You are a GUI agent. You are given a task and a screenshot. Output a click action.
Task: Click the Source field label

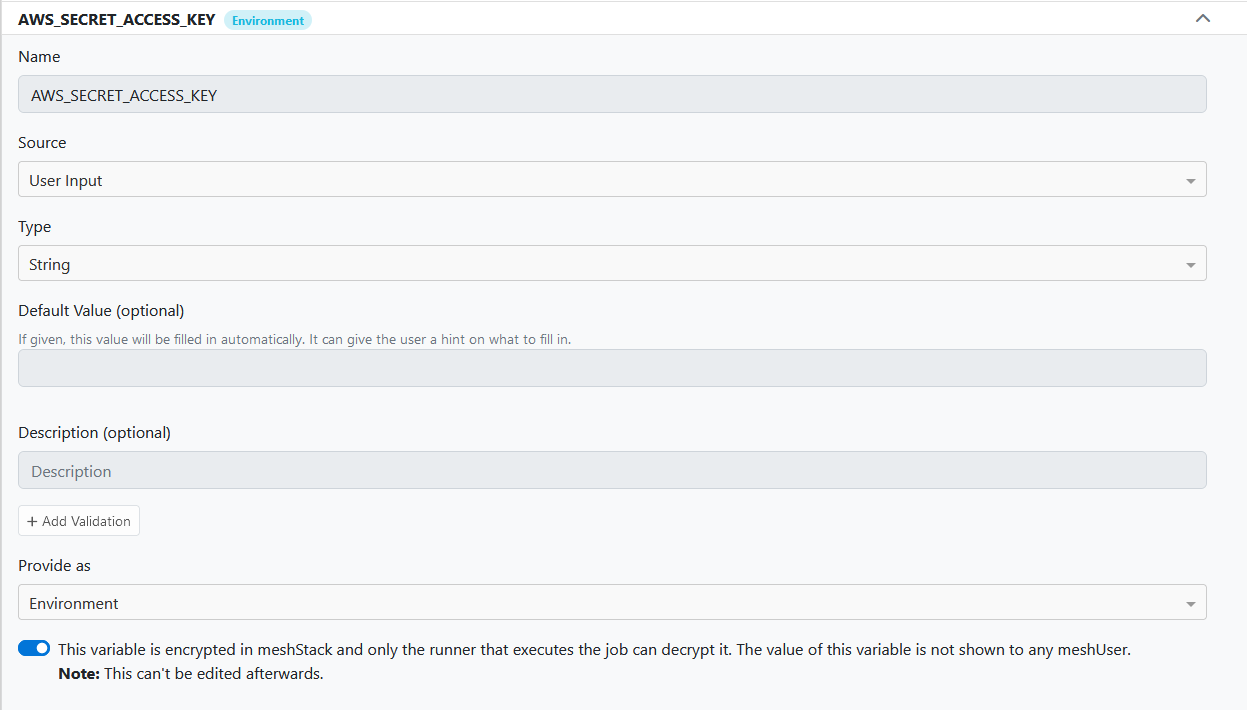click(x=42, y=143)
